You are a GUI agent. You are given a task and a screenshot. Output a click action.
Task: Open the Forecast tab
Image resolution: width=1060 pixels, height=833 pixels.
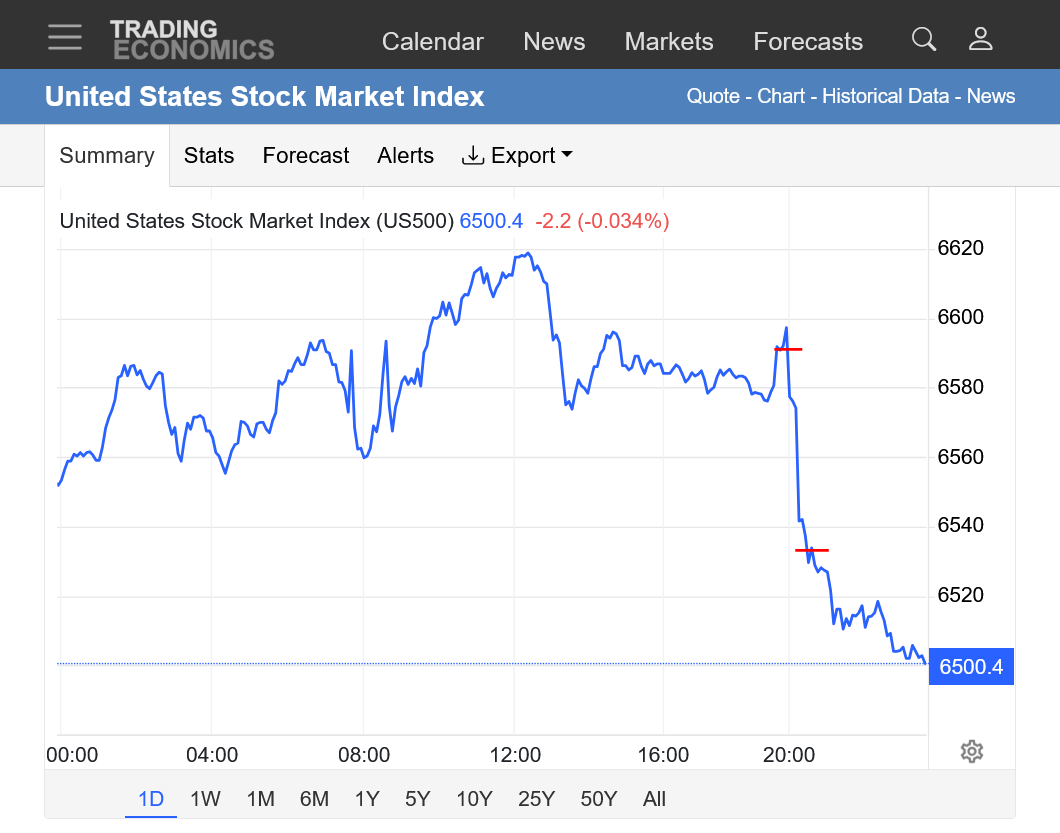306,156
